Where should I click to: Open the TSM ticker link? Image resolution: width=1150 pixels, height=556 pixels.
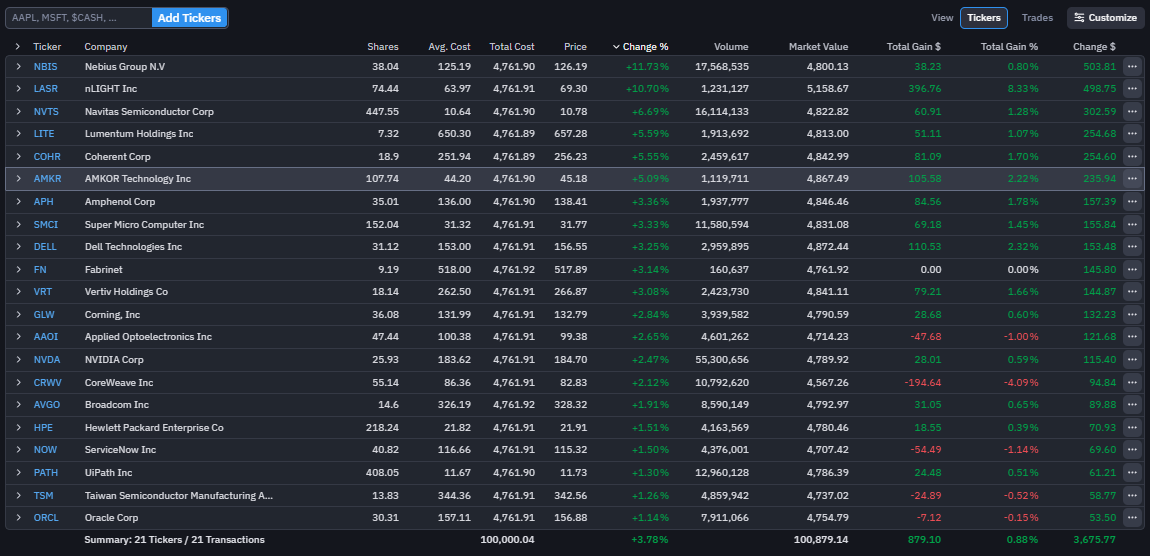(45, 495)
